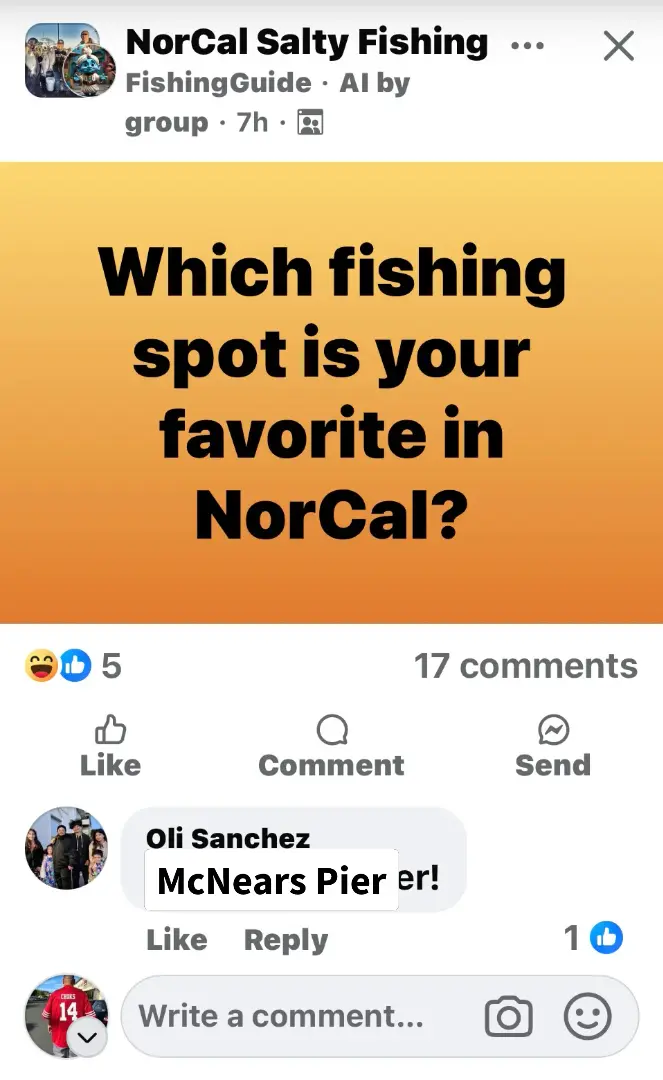663x1080 pixels.
Task: Tap the Comment speech bubble icon
Action: coord(331,730)
